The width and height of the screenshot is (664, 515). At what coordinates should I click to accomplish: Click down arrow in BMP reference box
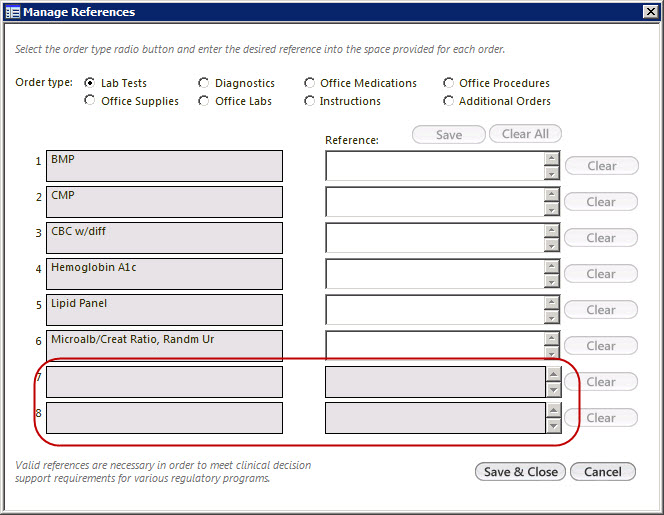pyautogui.click(x=551, y=173)
